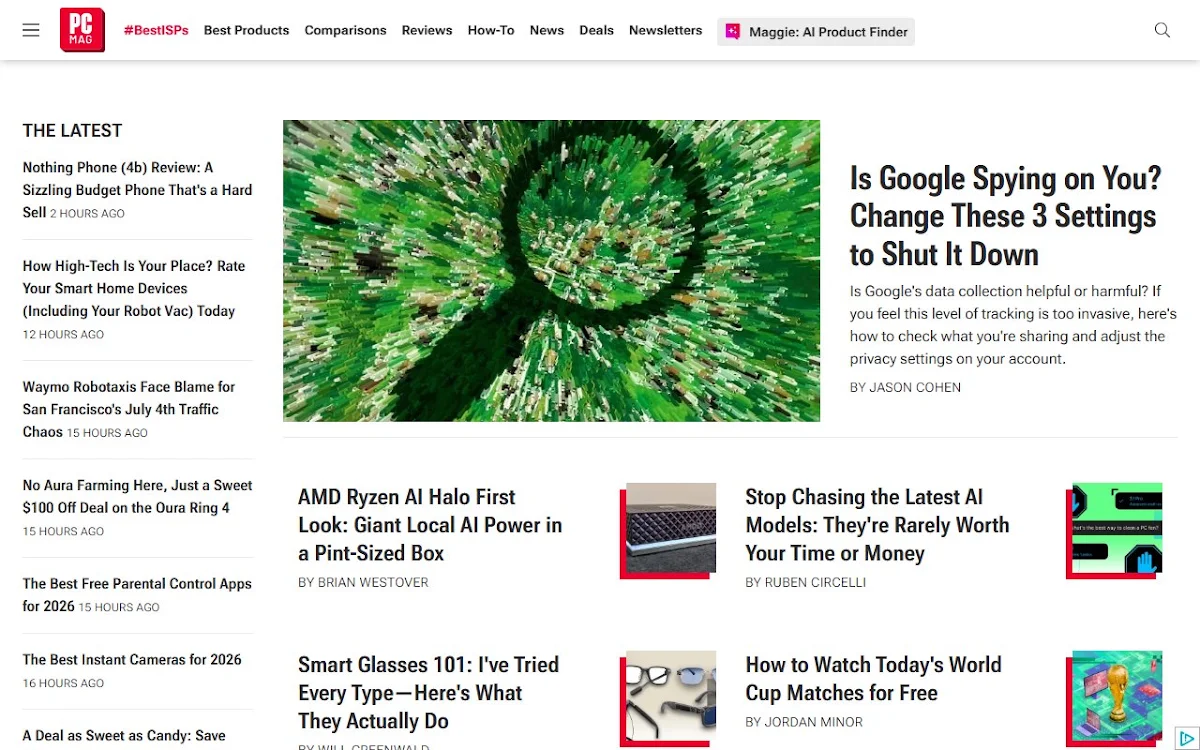Open Best Free Parental Control Apps article
Screen dimensions: 1200x750
[x=137, y=595]
